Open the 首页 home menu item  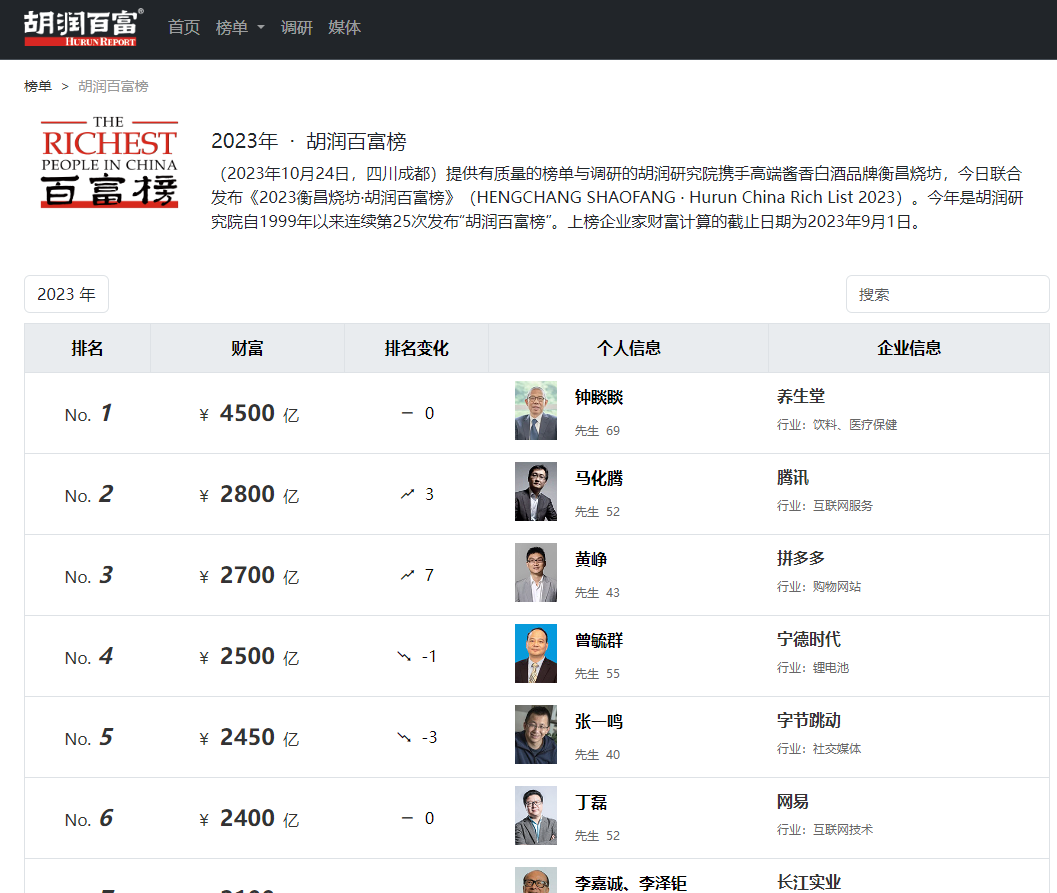pyautogui.click(x=184, y=28)
